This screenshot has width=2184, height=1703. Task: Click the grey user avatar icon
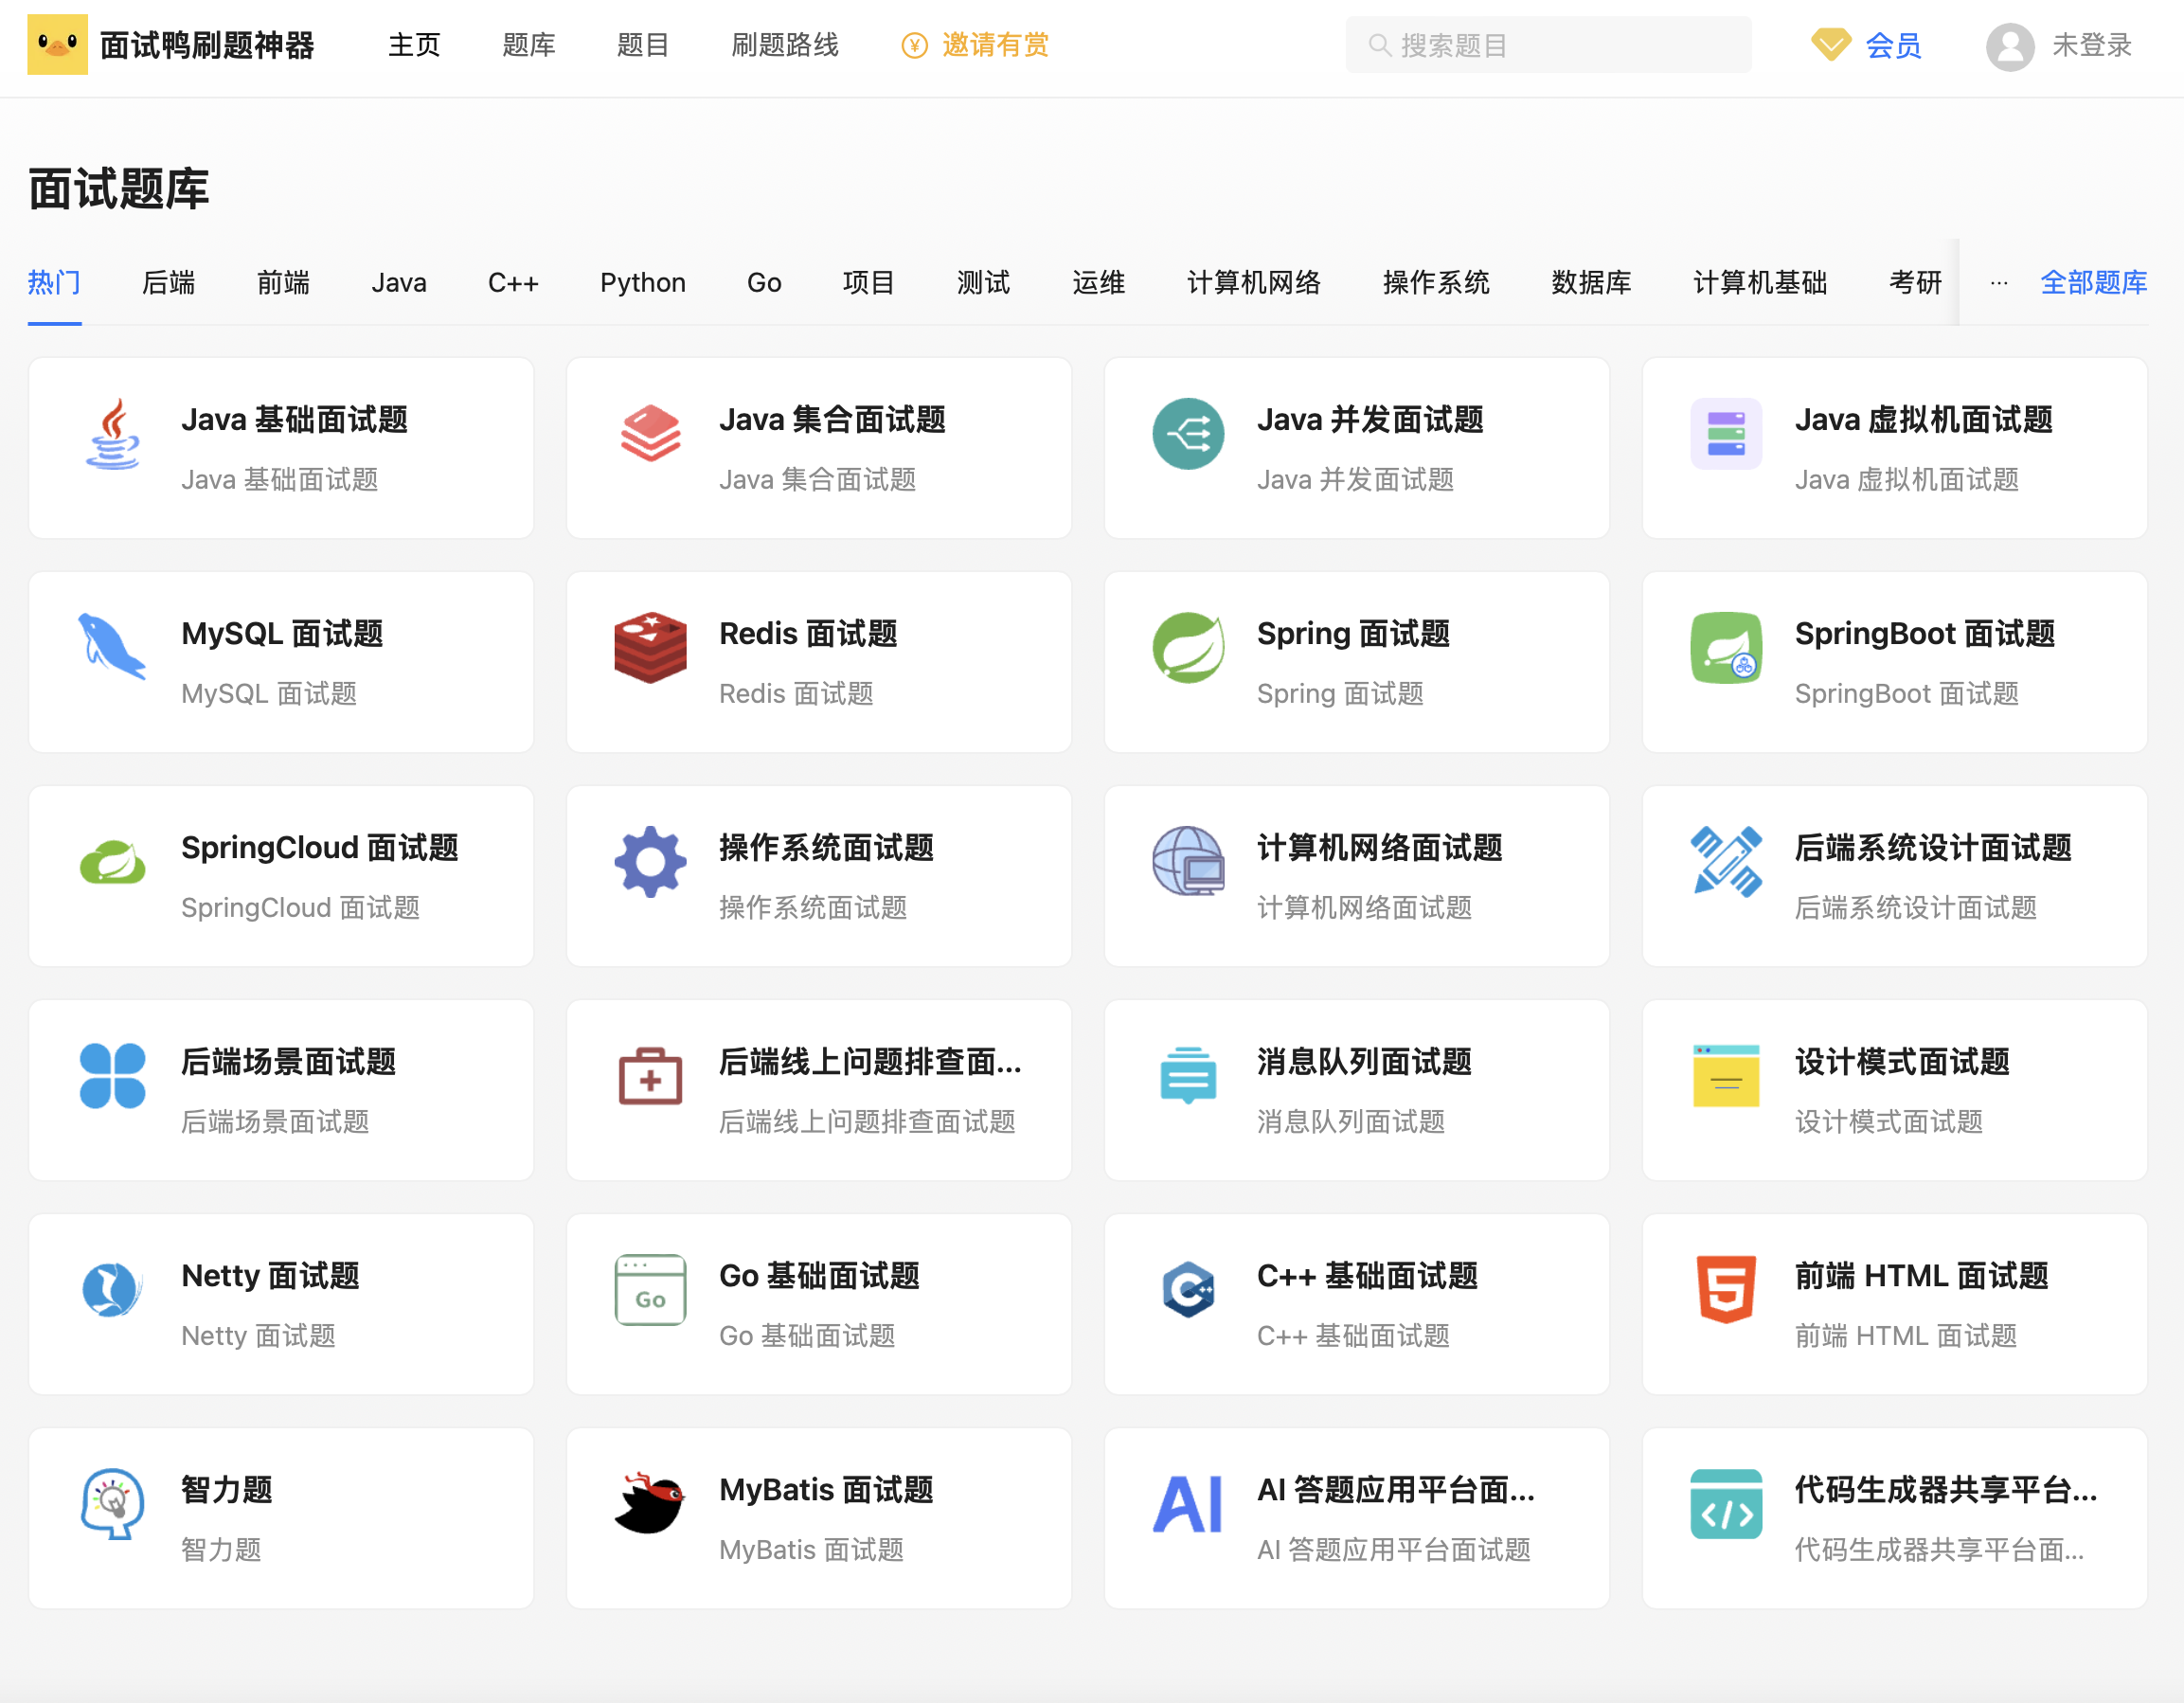(2010, 46)
